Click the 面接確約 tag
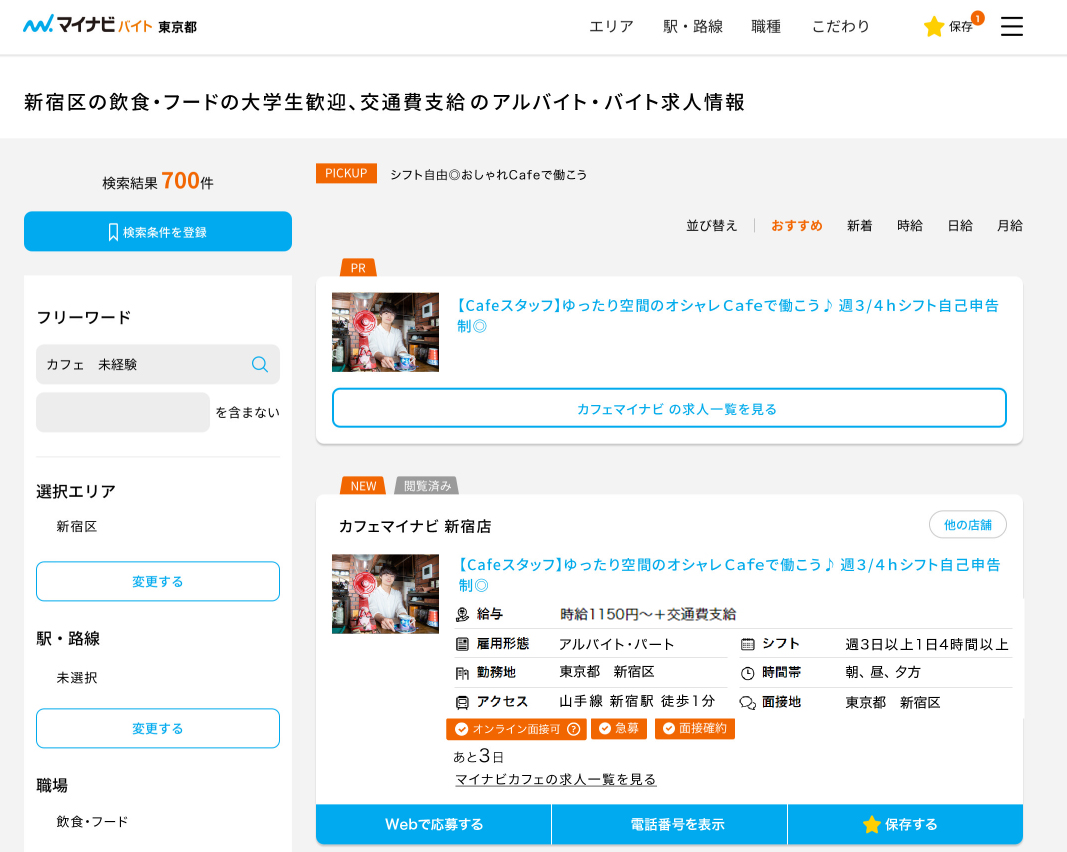This screenshot has width=1067, height=852. [x=695, y=728]
